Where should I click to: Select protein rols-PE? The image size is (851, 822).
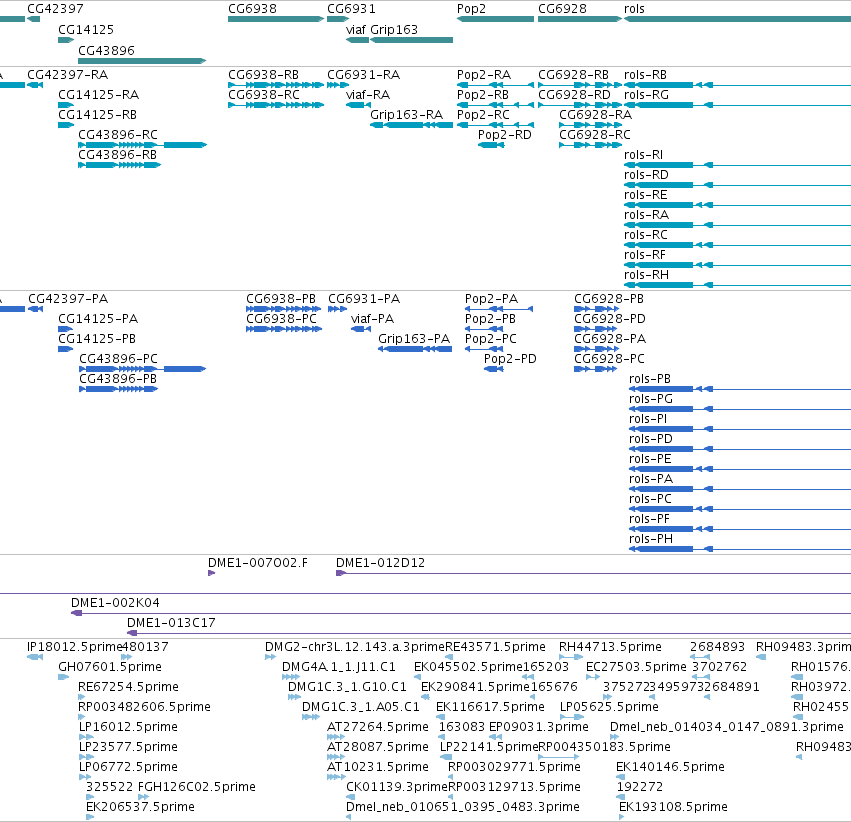pos(740,469)
